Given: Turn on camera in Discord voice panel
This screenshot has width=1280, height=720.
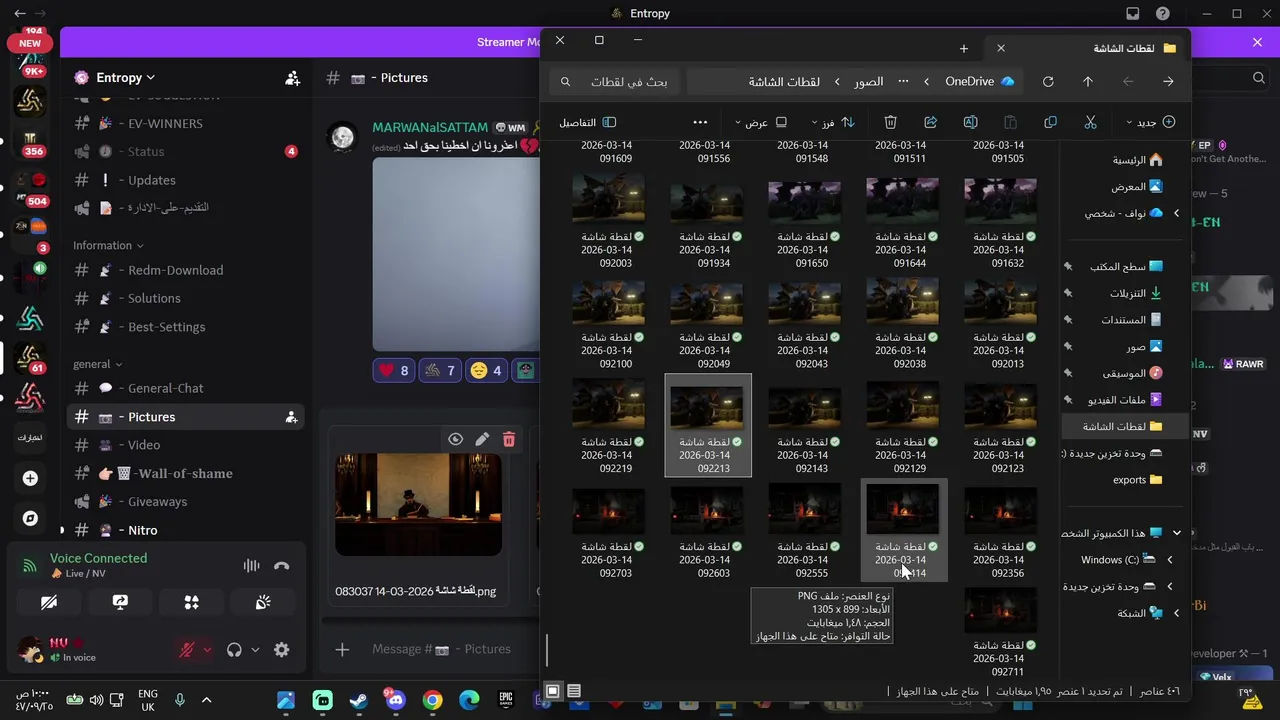Looking at the screenshot, I should coord(48,602).
